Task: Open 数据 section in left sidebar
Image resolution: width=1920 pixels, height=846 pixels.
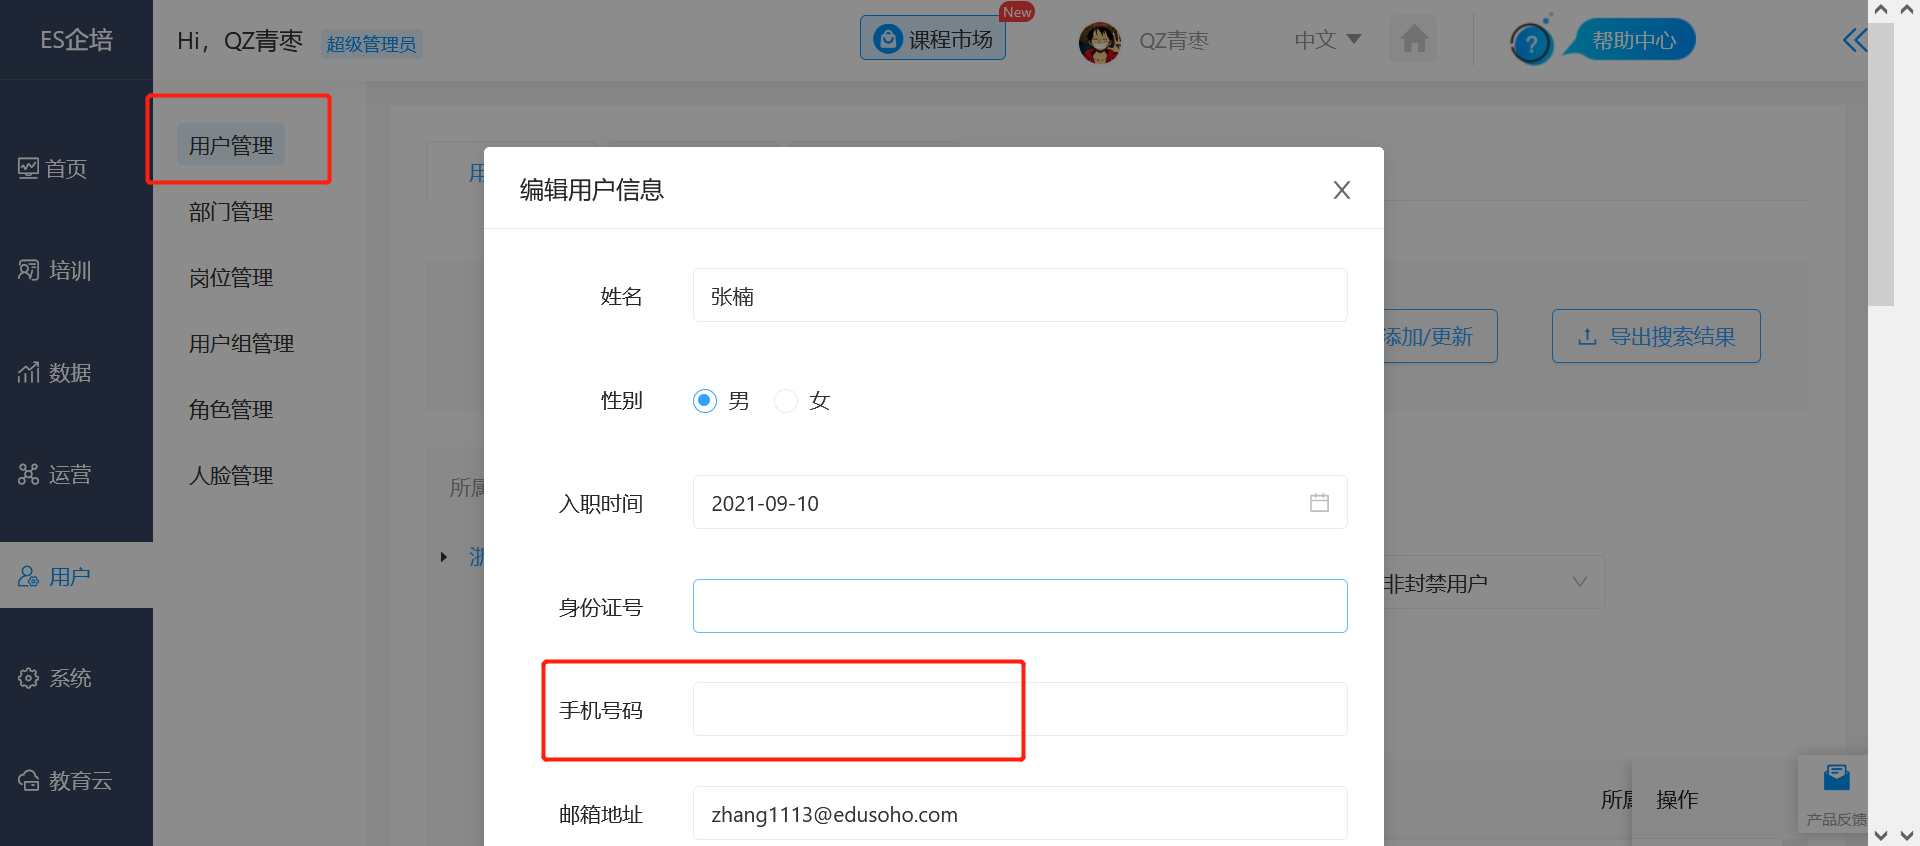Action: (x=56, y=373)
